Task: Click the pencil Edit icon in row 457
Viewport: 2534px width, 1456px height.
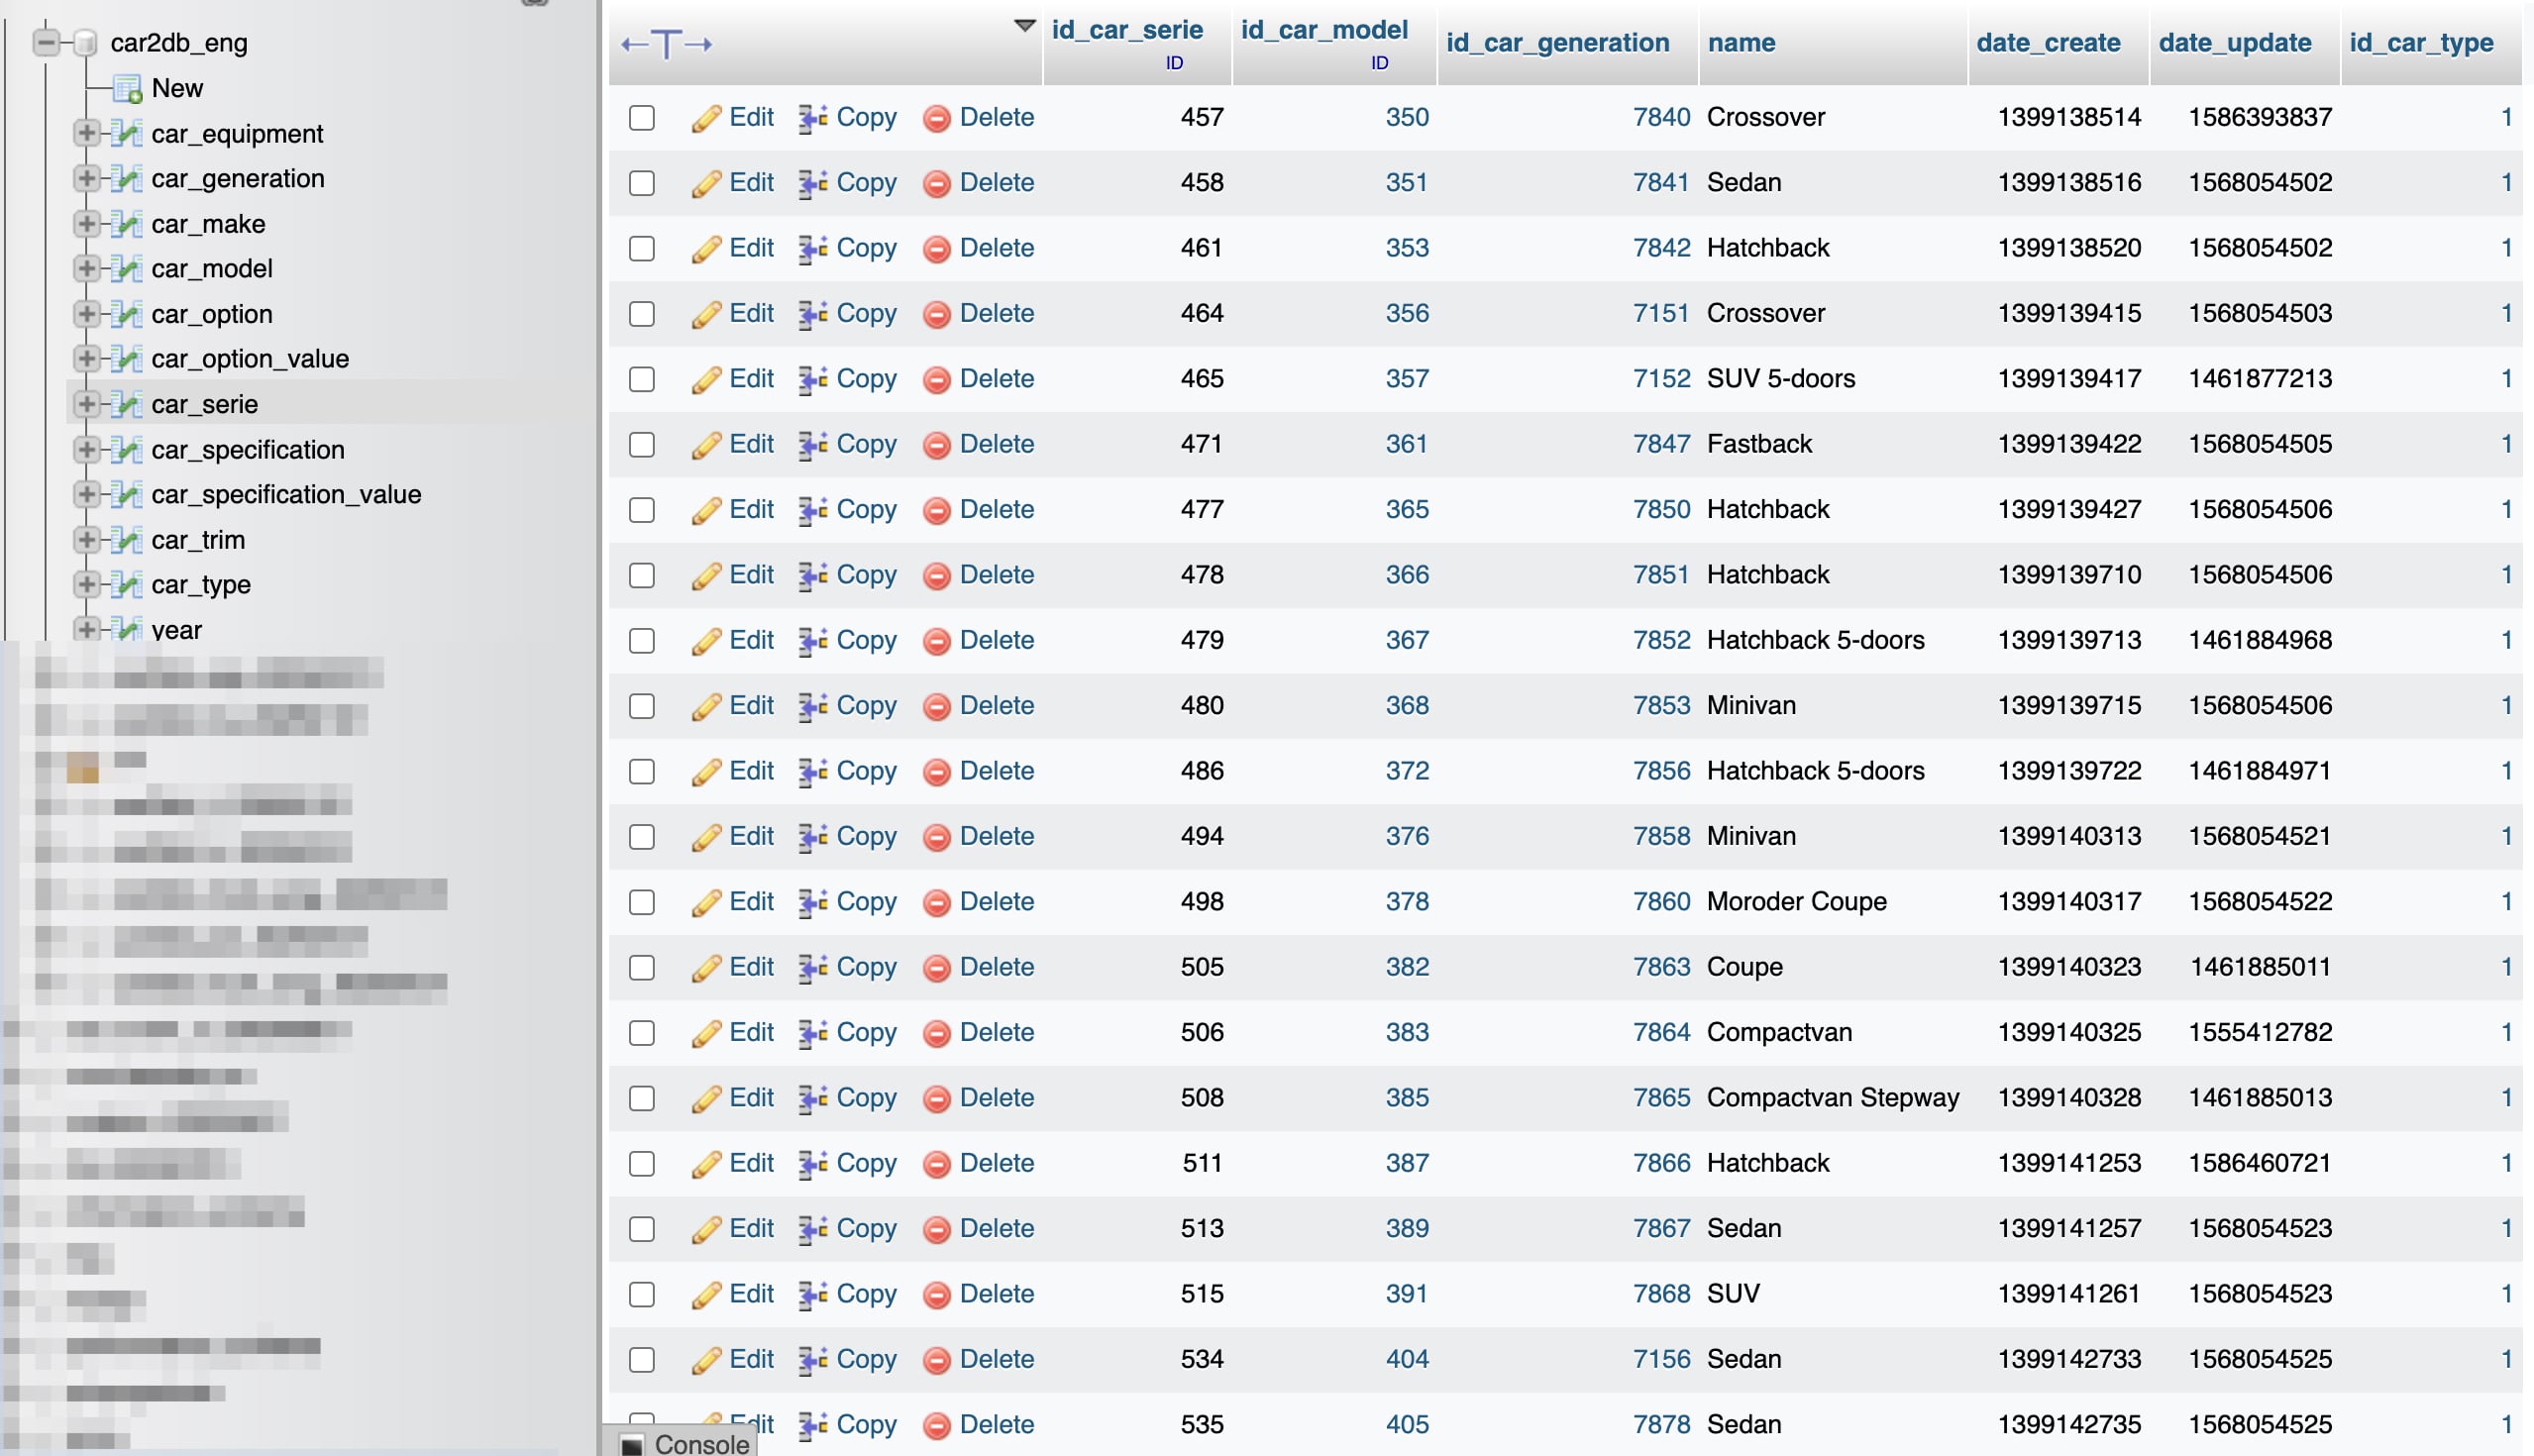Action: tap(706, 118)
